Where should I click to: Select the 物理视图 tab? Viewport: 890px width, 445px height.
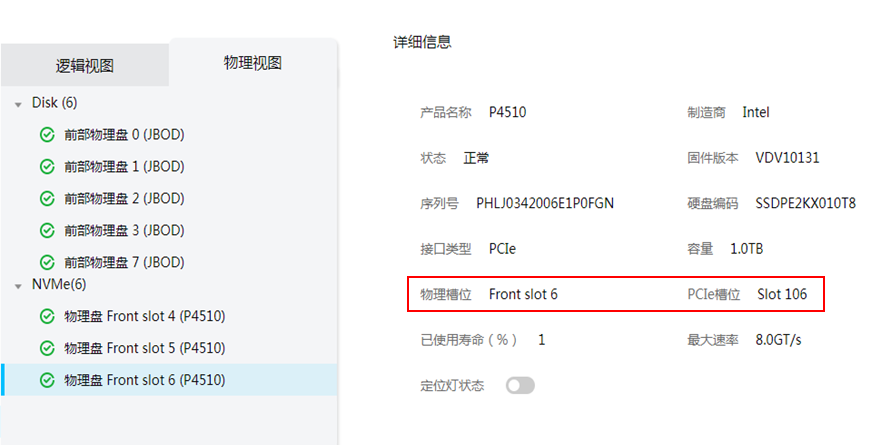point(253,62)
